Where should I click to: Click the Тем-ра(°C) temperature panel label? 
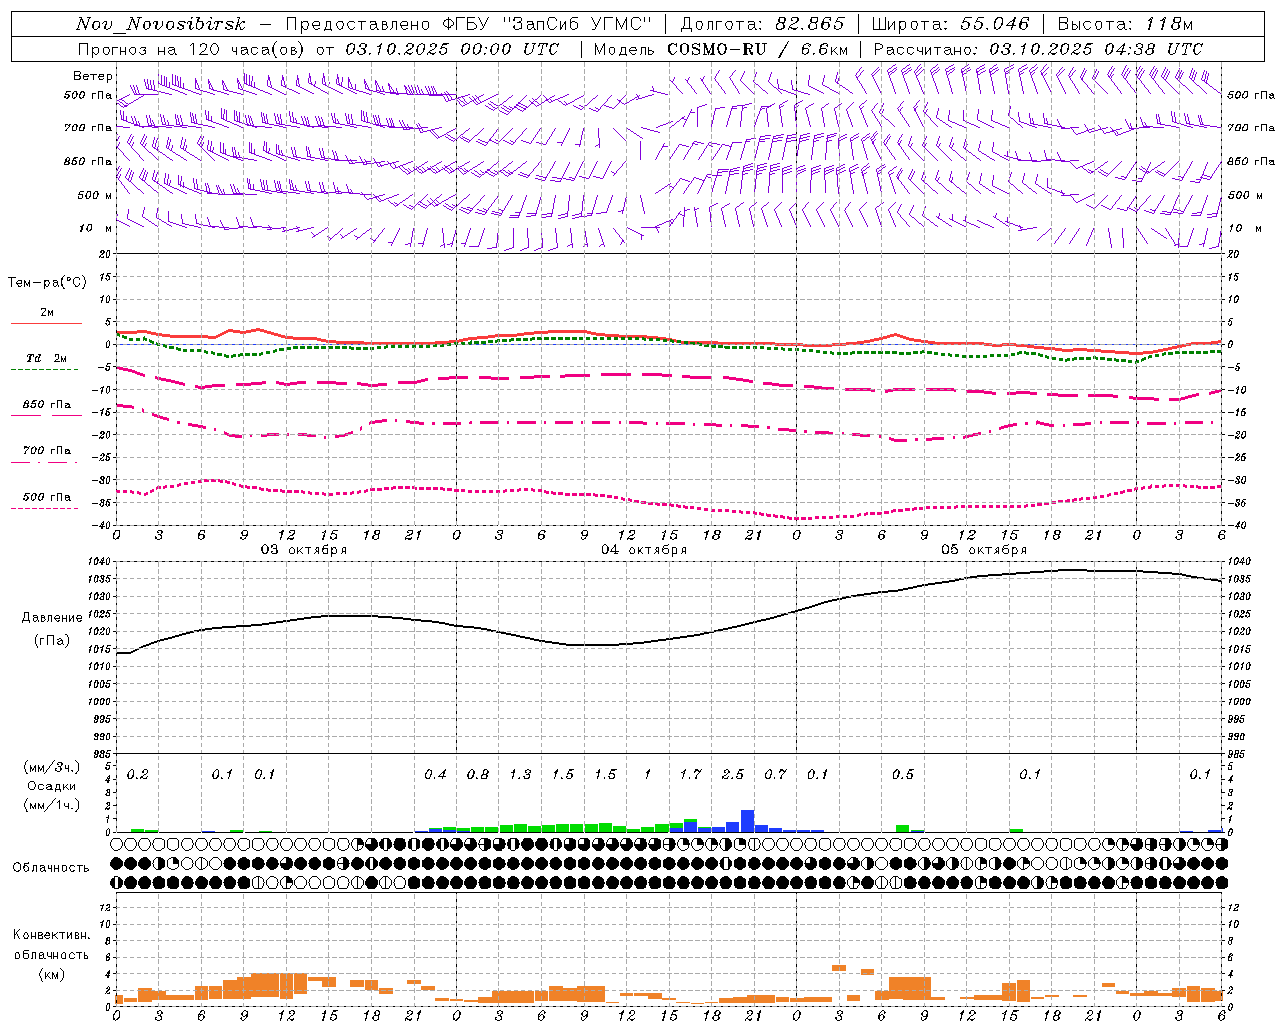click(47, 283)
